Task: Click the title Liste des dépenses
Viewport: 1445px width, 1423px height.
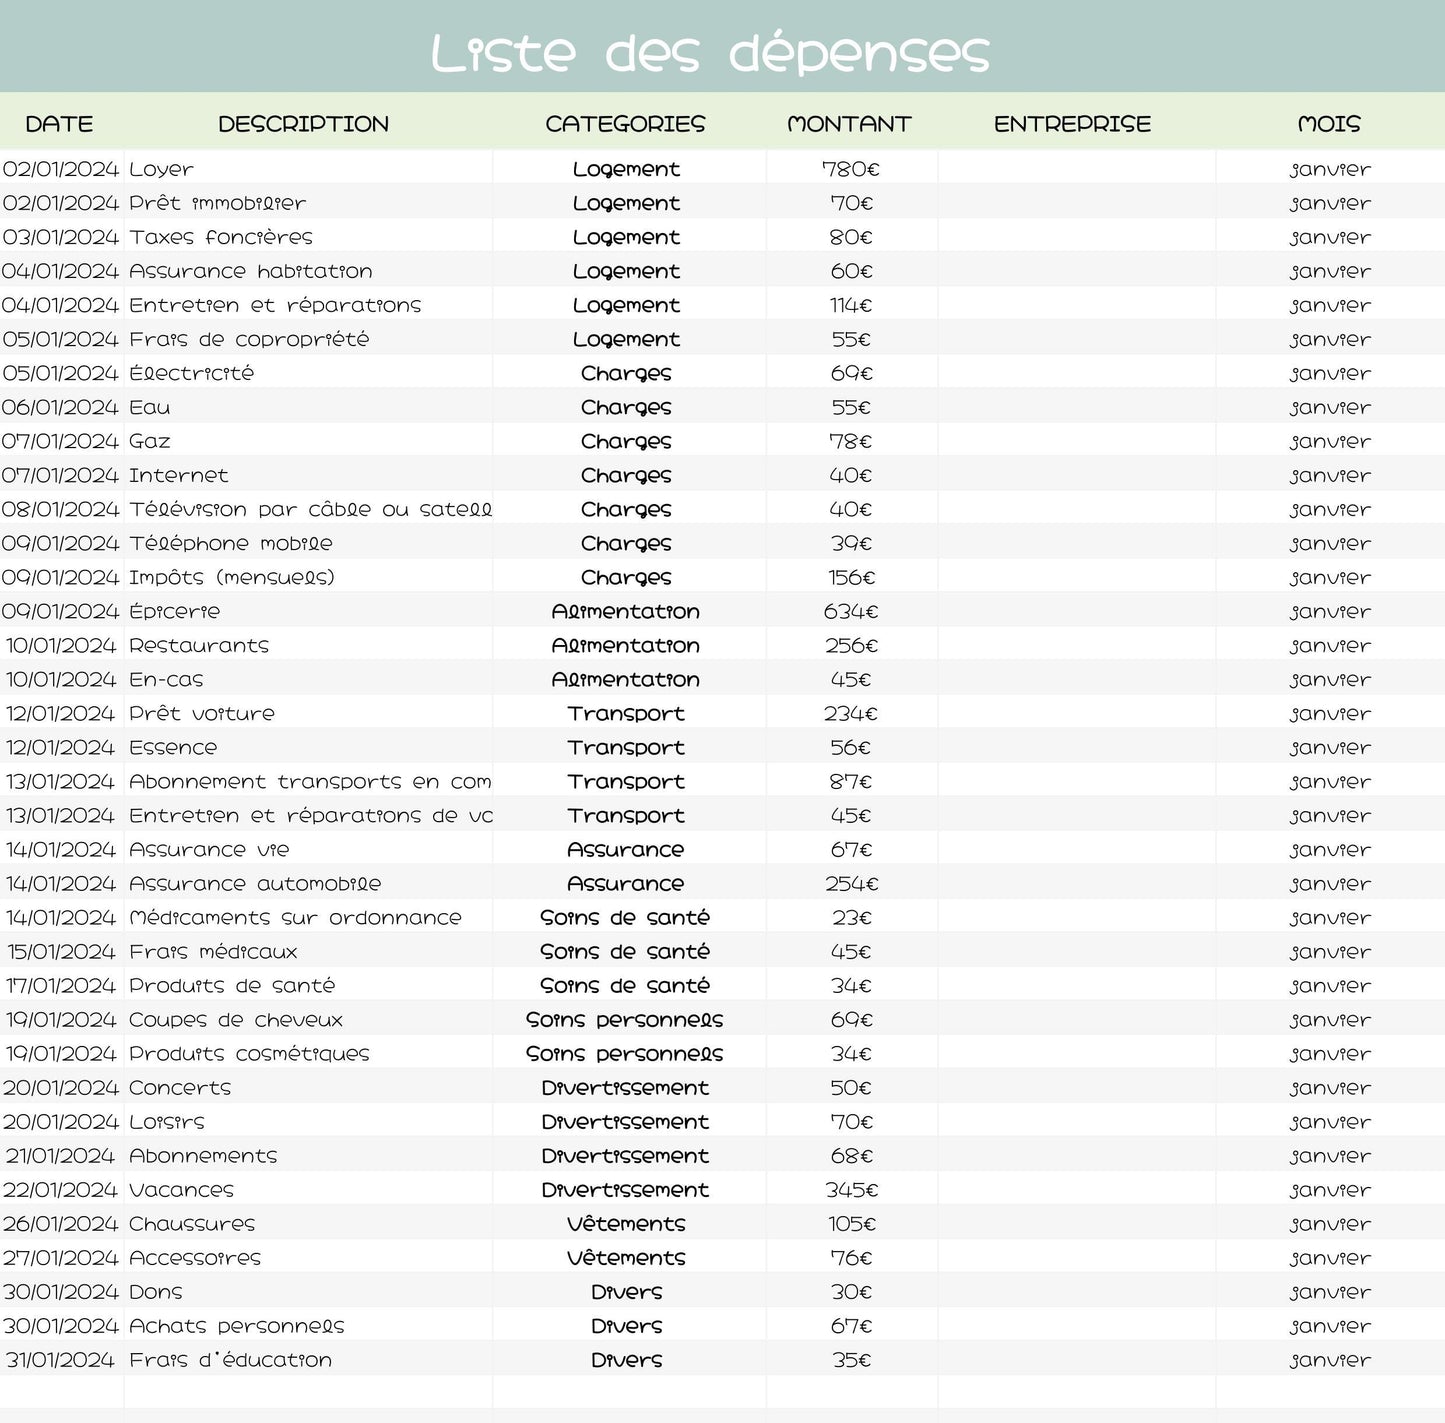Action: pyautogui.click(x=710, y=50)
